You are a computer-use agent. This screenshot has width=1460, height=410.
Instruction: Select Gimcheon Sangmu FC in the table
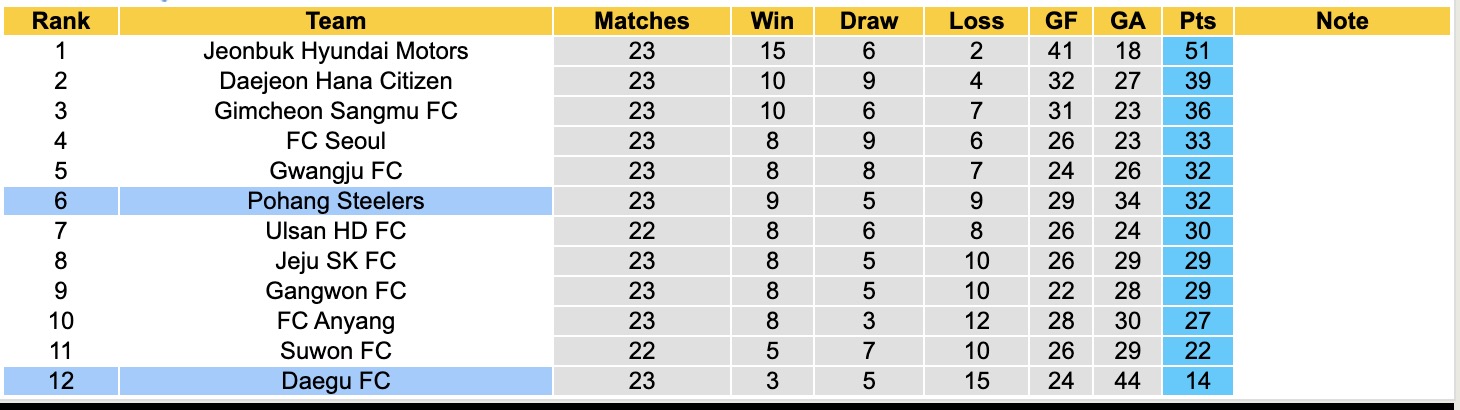[x=336, y=111]
